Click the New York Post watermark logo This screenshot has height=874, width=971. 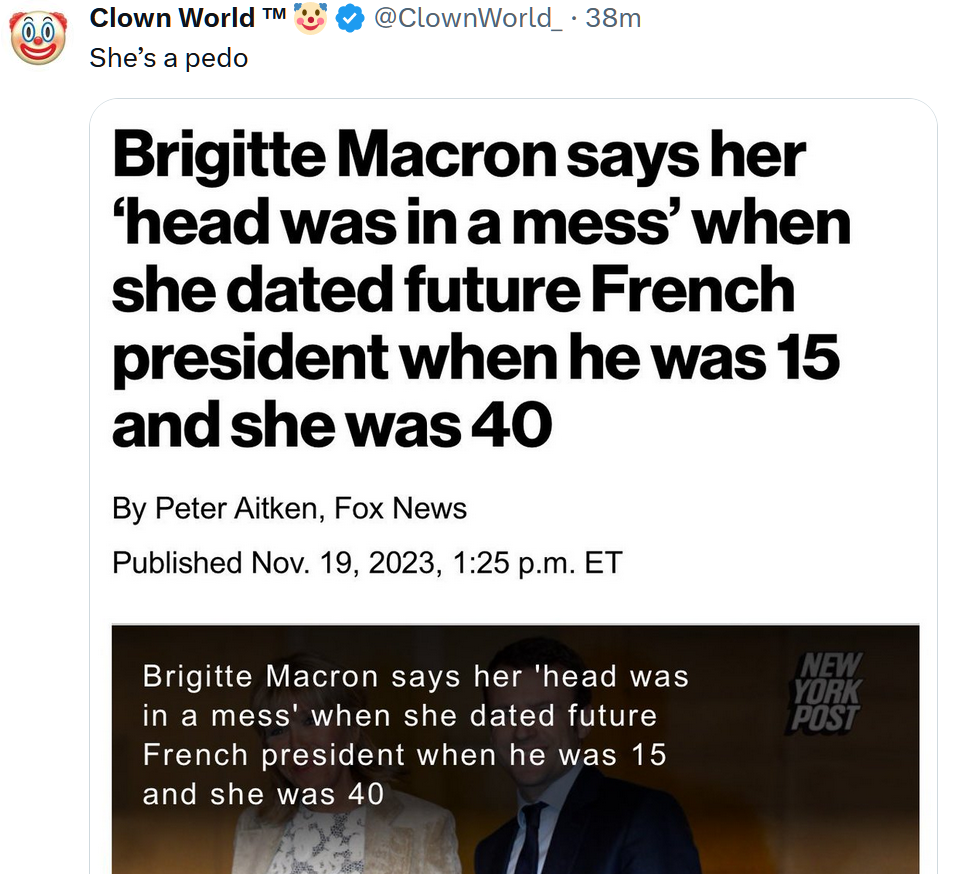click(x=824, y=690)
